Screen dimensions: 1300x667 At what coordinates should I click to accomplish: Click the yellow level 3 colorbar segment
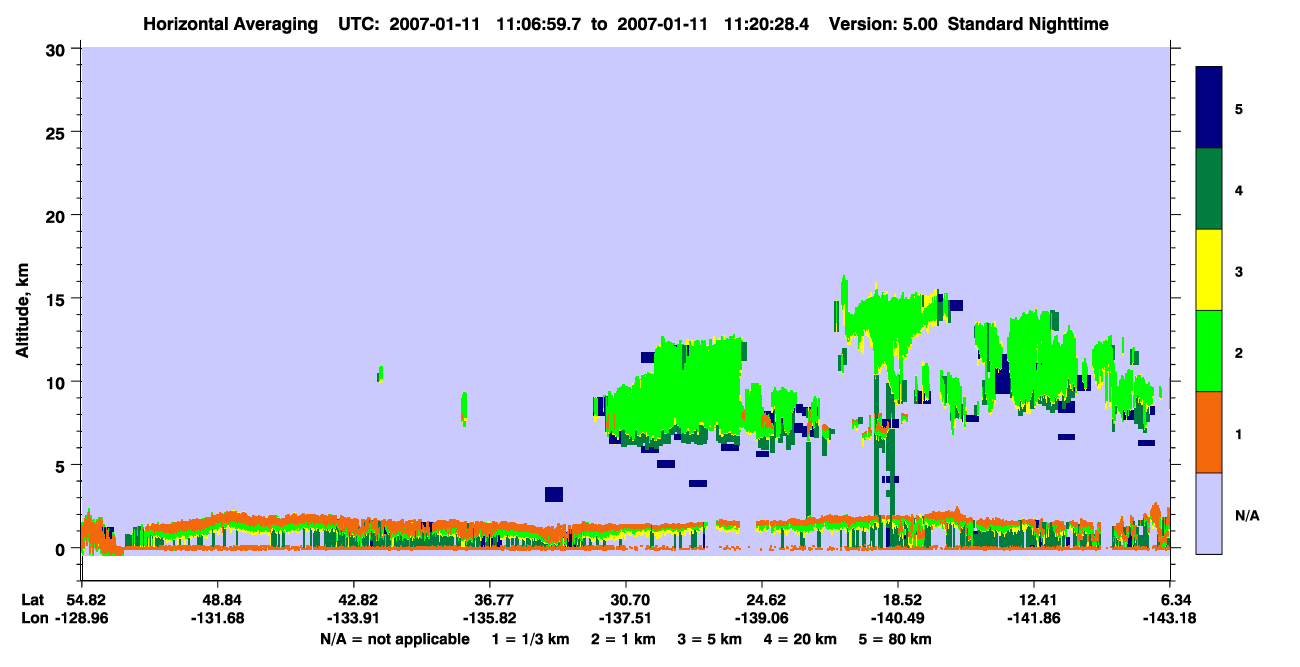pyautogui.click(x=1209, y=270)
